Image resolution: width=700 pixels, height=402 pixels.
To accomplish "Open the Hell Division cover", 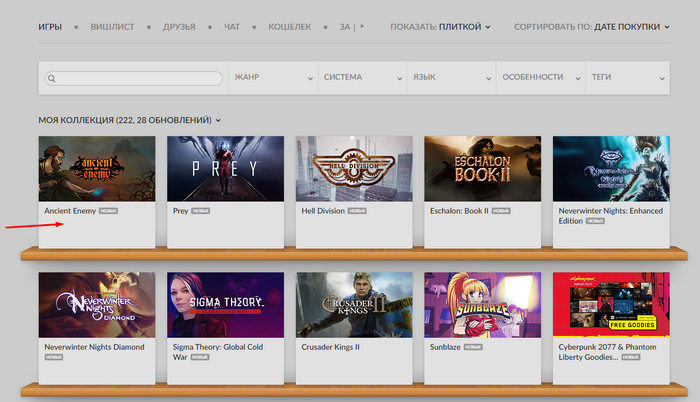I will (x=354, y=169).
